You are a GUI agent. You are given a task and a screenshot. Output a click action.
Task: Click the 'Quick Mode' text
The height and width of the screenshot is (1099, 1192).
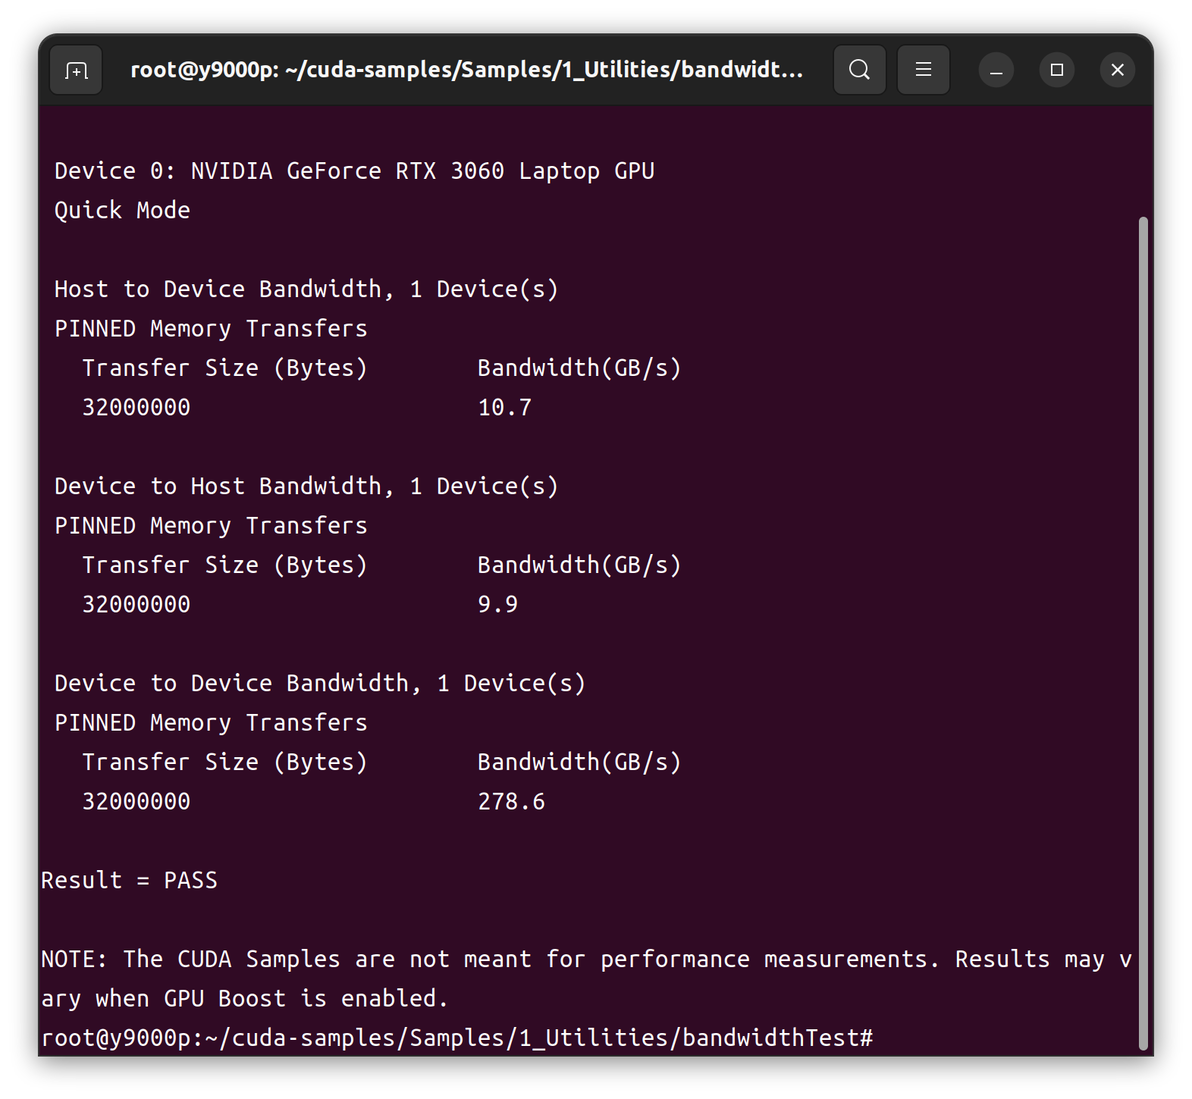click(122, 211)
